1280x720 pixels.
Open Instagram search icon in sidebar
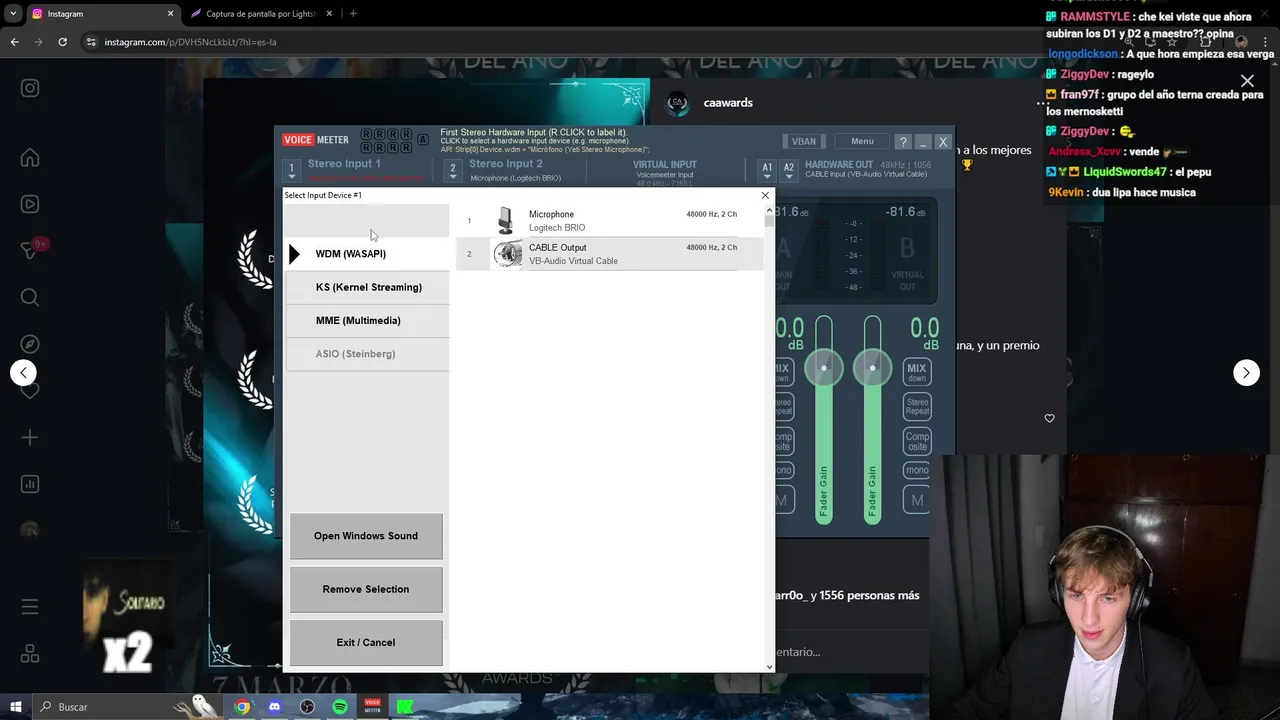(x=30, y=297)
